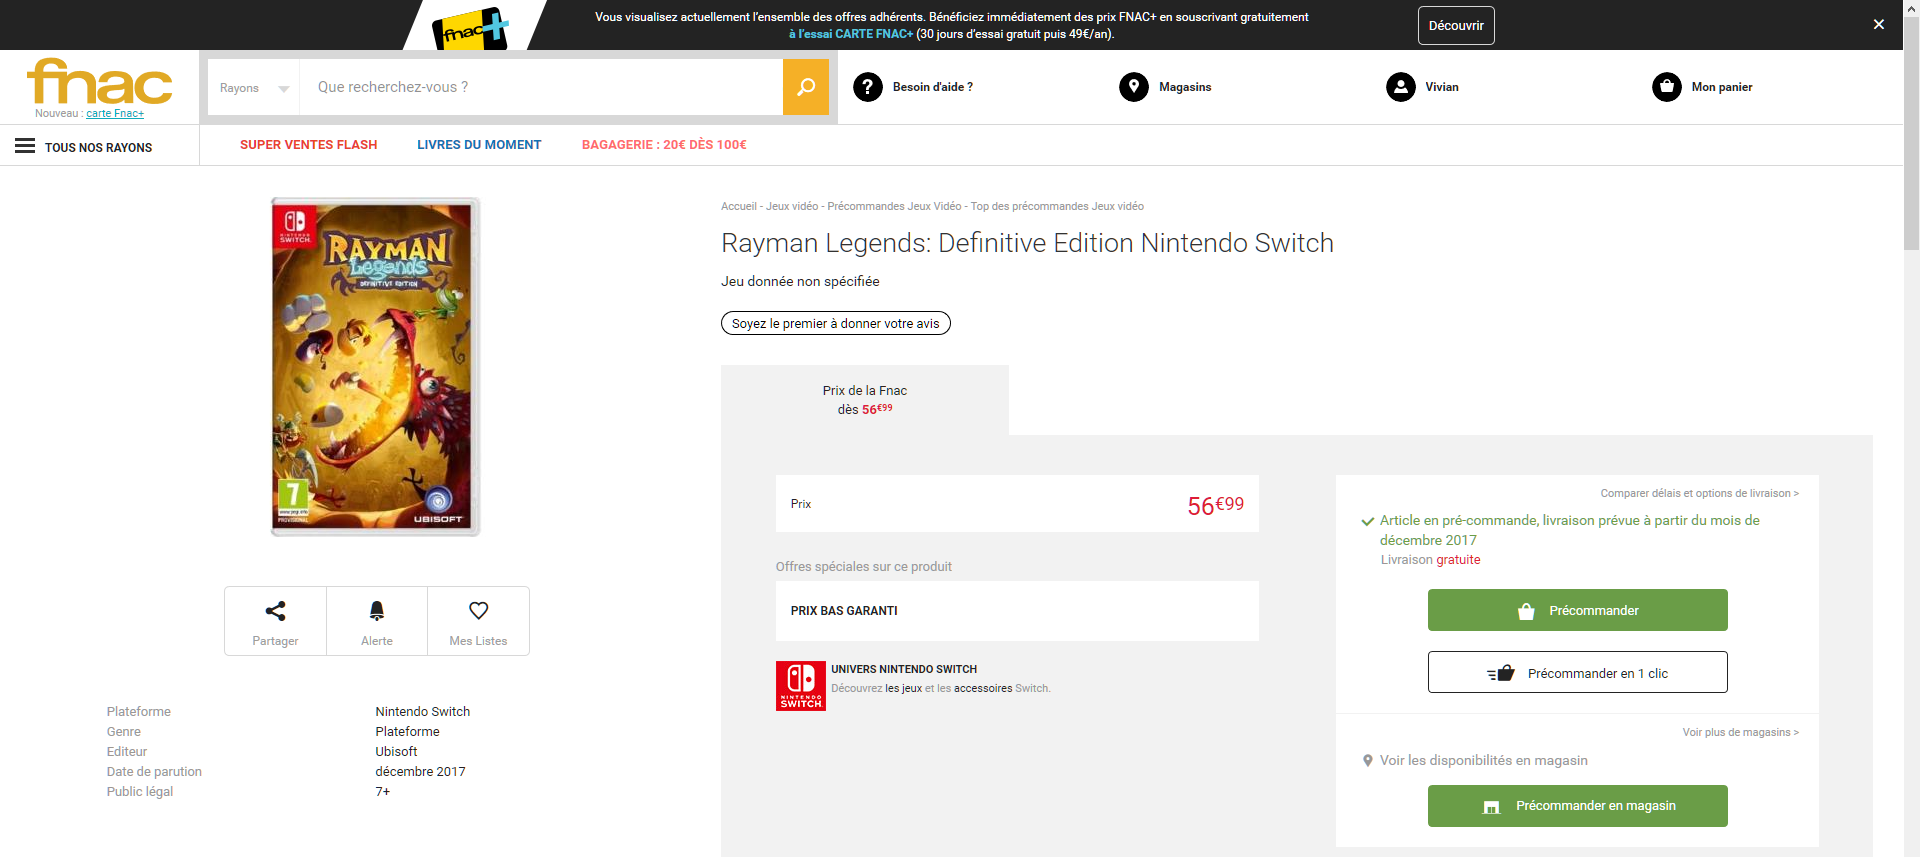Select the Prix de la Fnac tab
Screen dimensions: 1920x857
[x=865, y=400]
